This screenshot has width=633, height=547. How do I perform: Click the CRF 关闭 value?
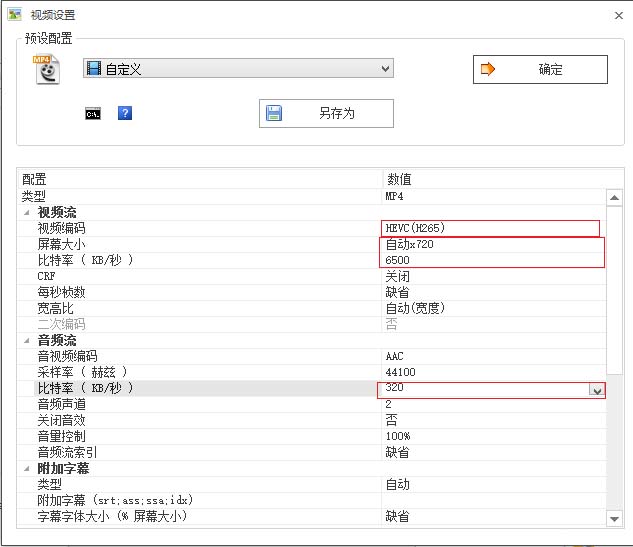pos(398,276)
